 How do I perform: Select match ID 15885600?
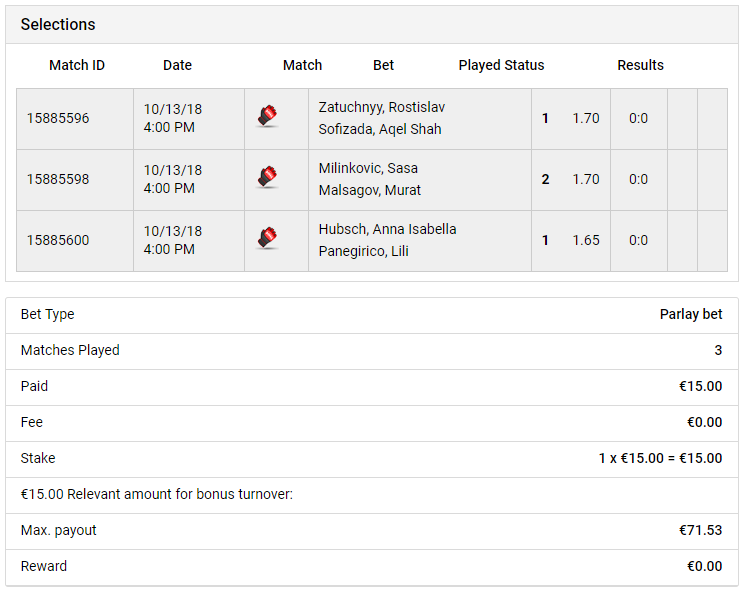(x=58, y=240)
